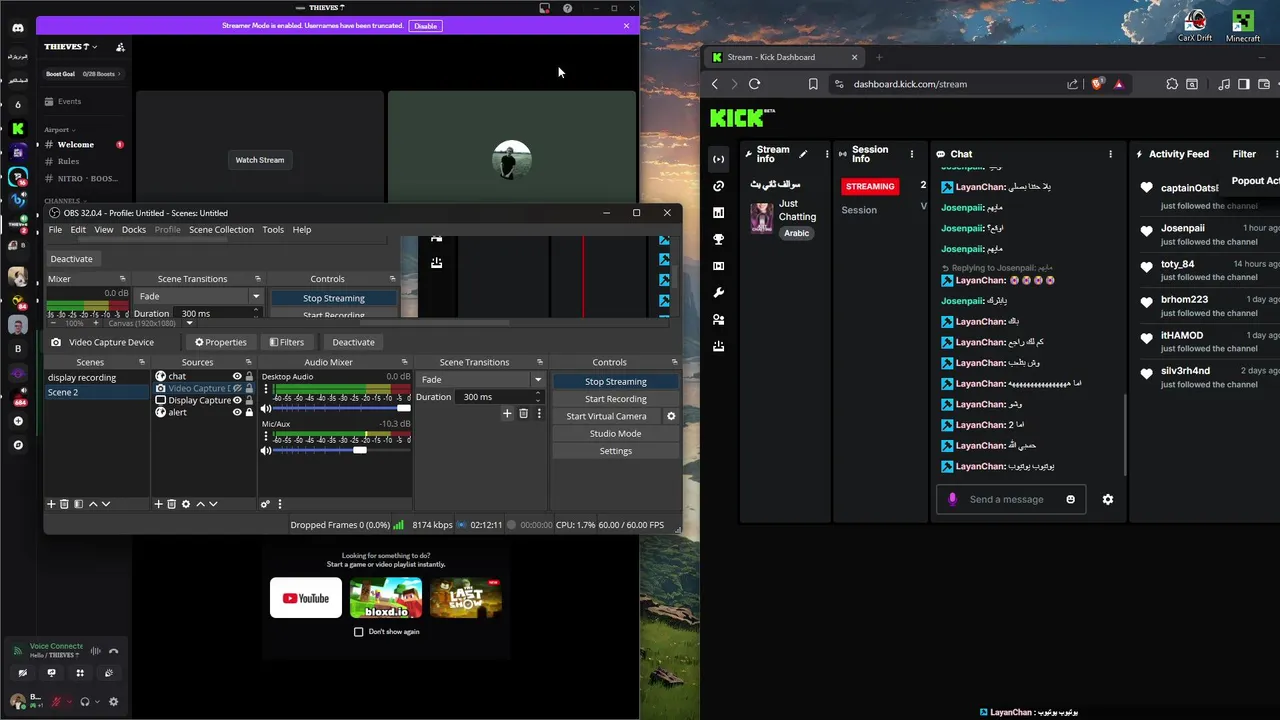Image resolution: width=1280 pixels, height=720 pixels.
Task: Open Desktop Audio three-dot options
Action: pyautogui.click(x=265, y=390)
